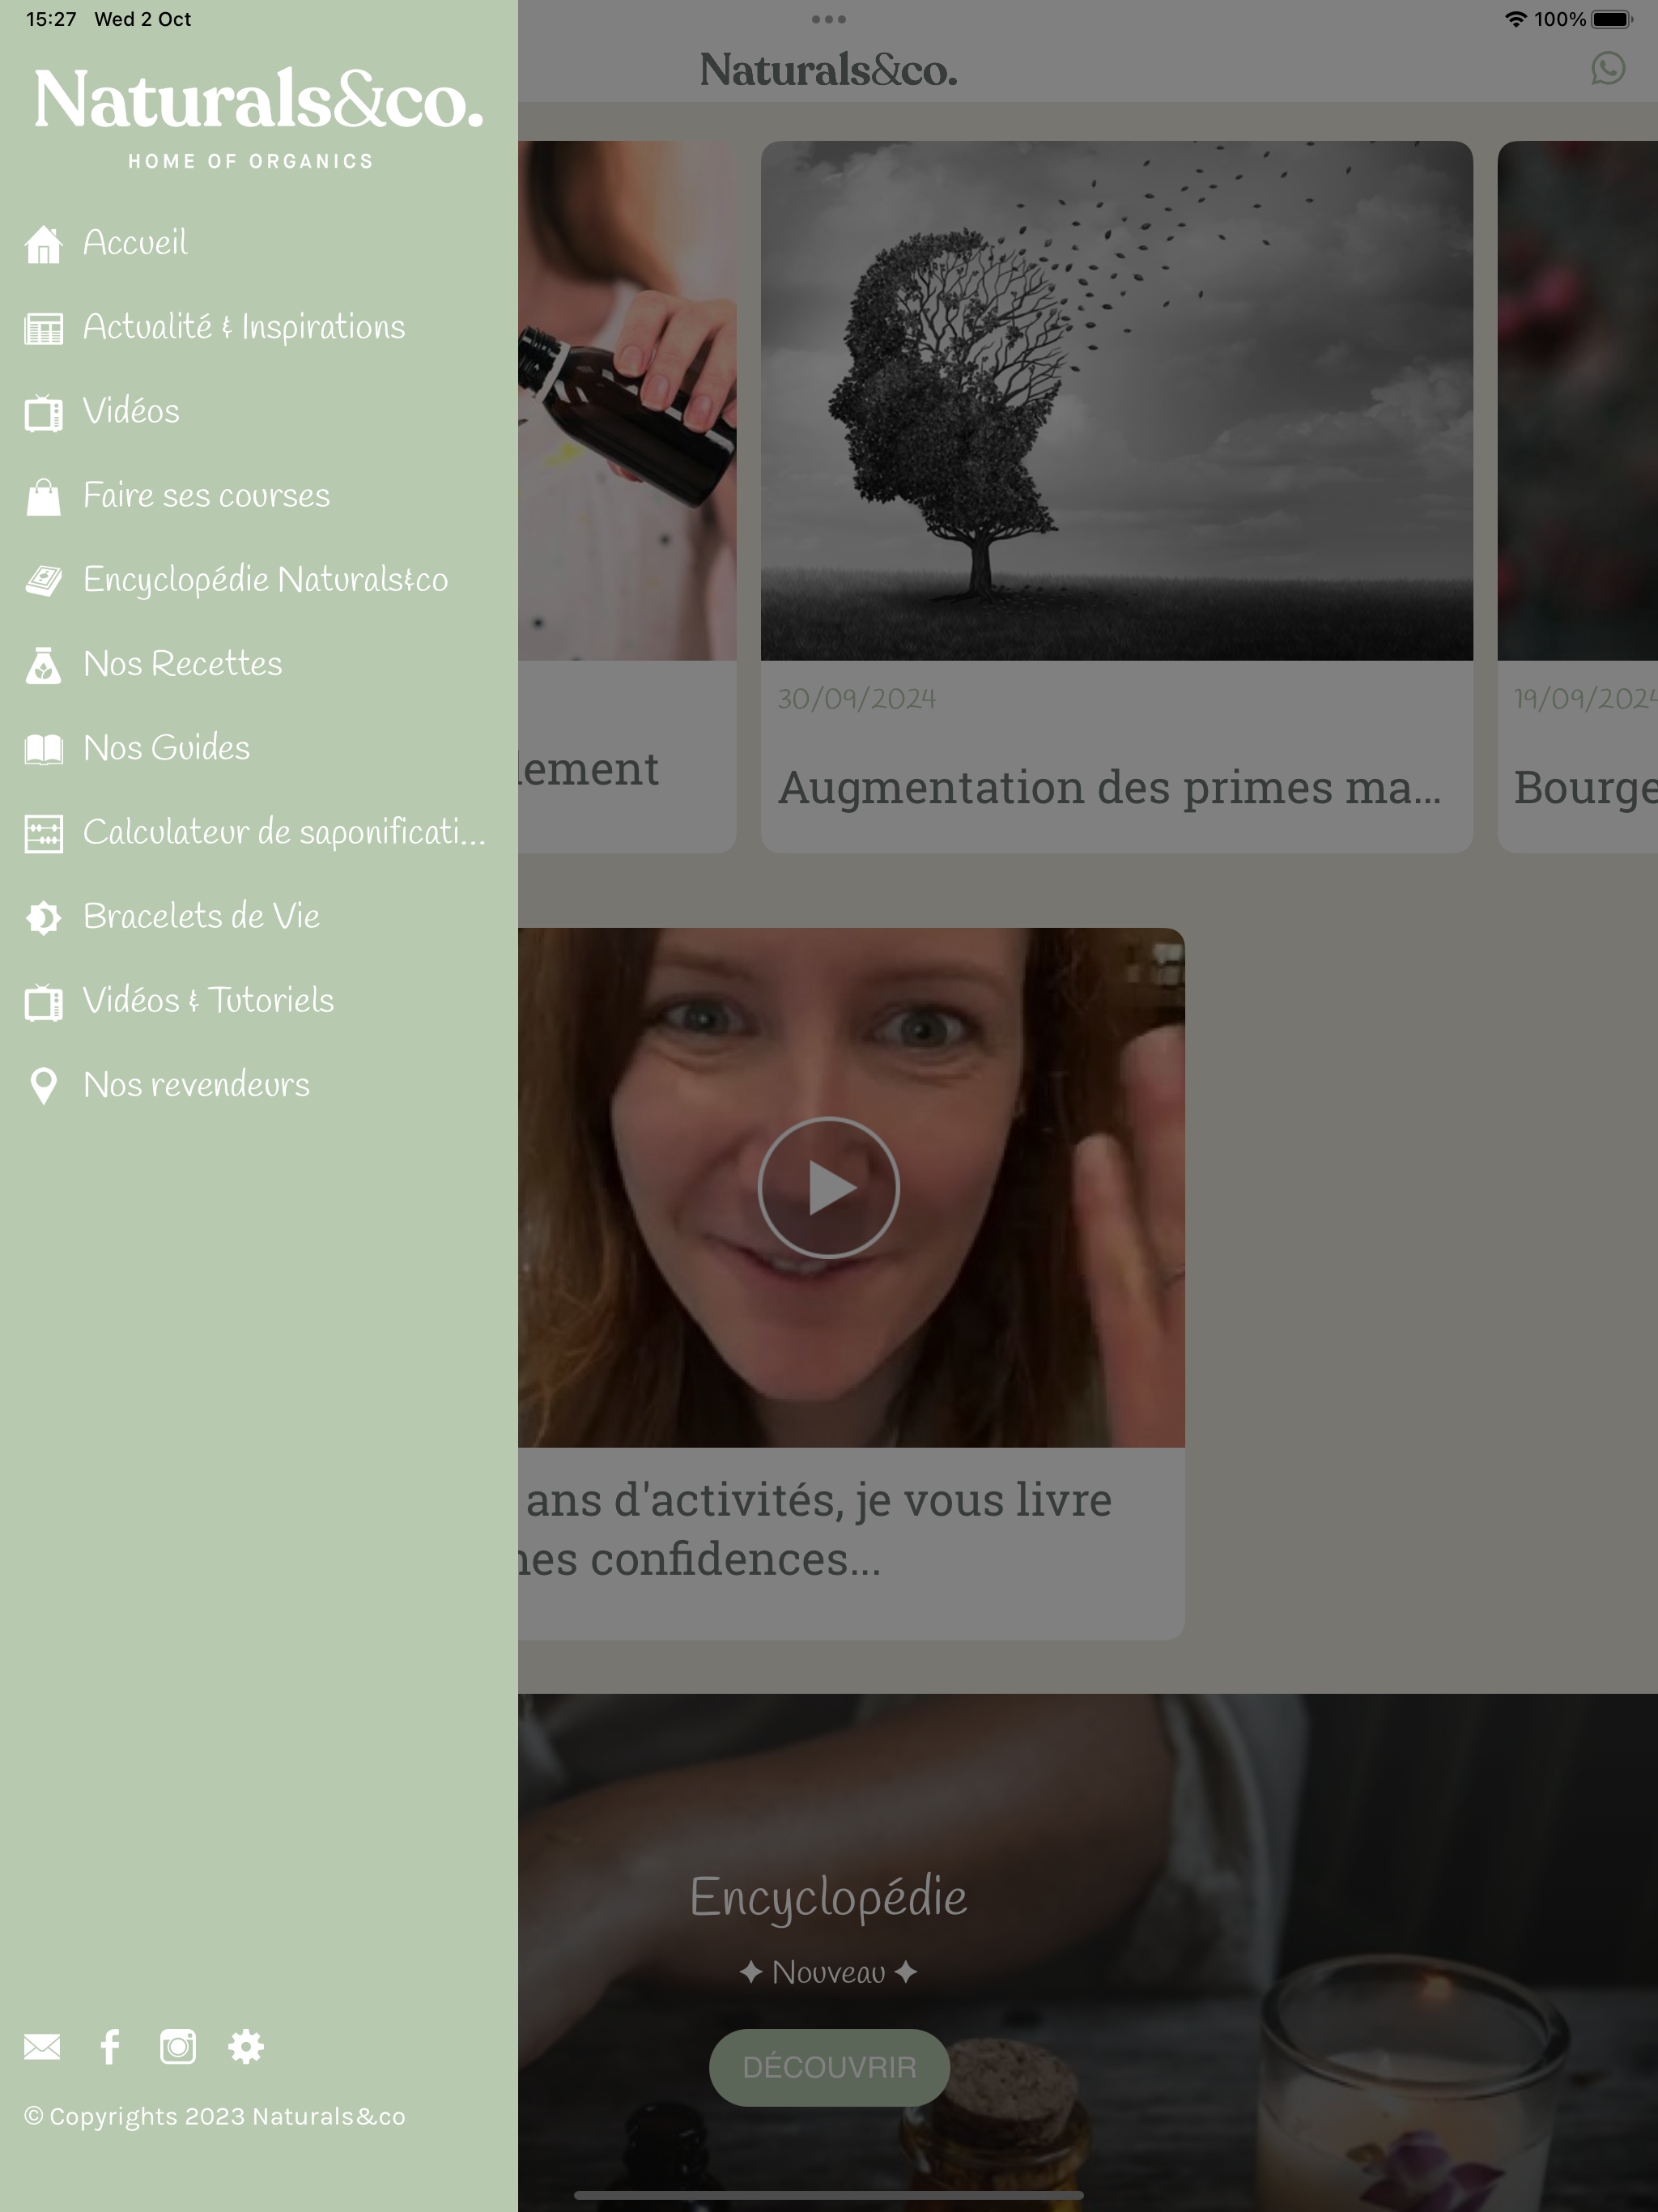Tap the shopping bag icon
1658x2212 pixels.
click(43, 497)
